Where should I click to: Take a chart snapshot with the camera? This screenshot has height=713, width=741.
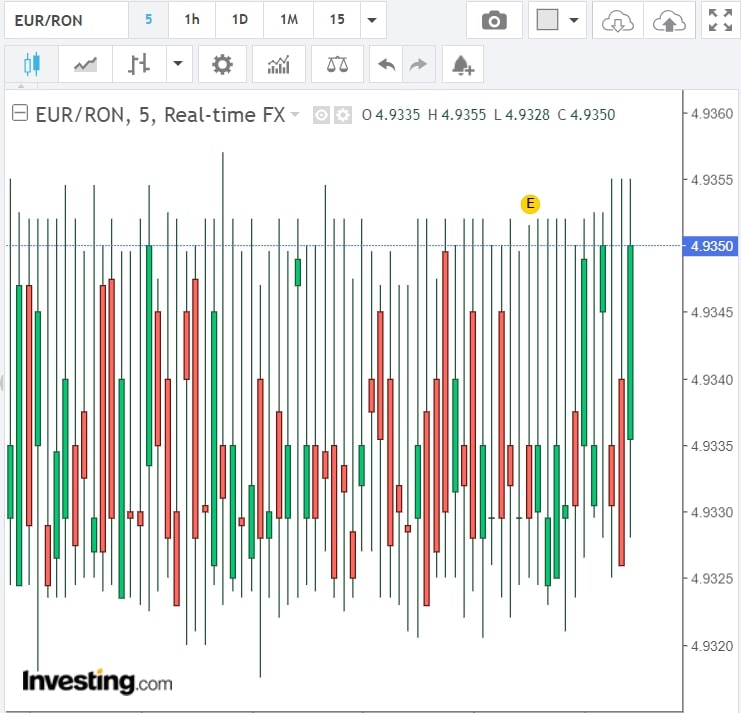click(493, 20)
